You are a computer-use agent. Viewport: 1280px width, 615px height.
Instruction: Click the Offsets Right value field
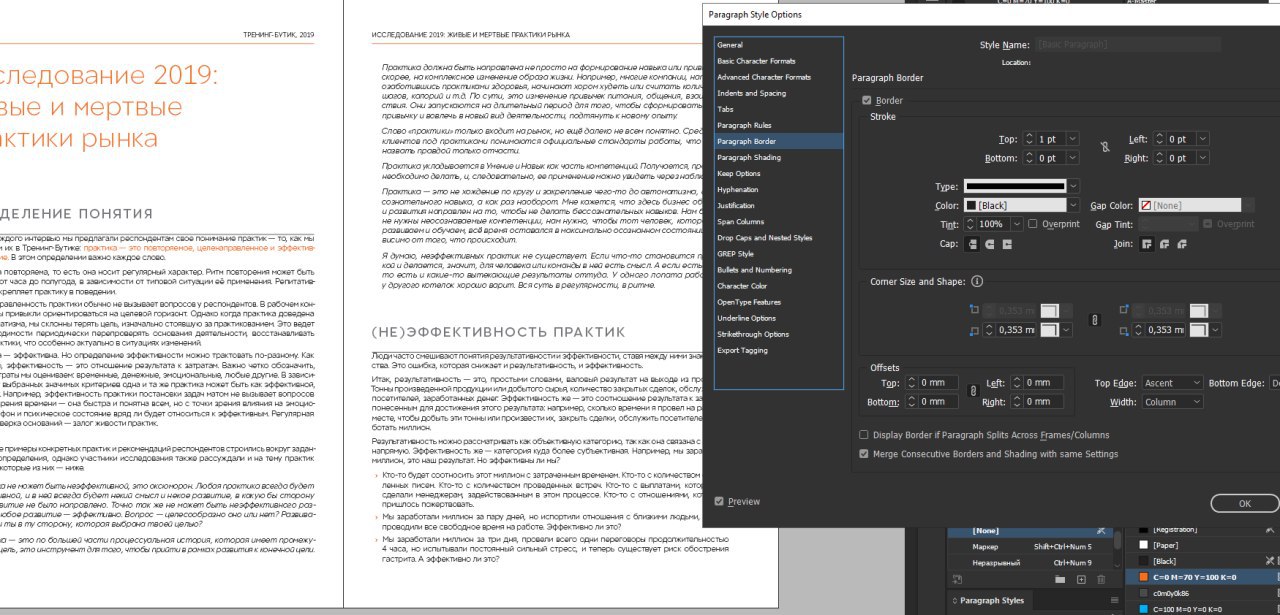click(1042, 402)
